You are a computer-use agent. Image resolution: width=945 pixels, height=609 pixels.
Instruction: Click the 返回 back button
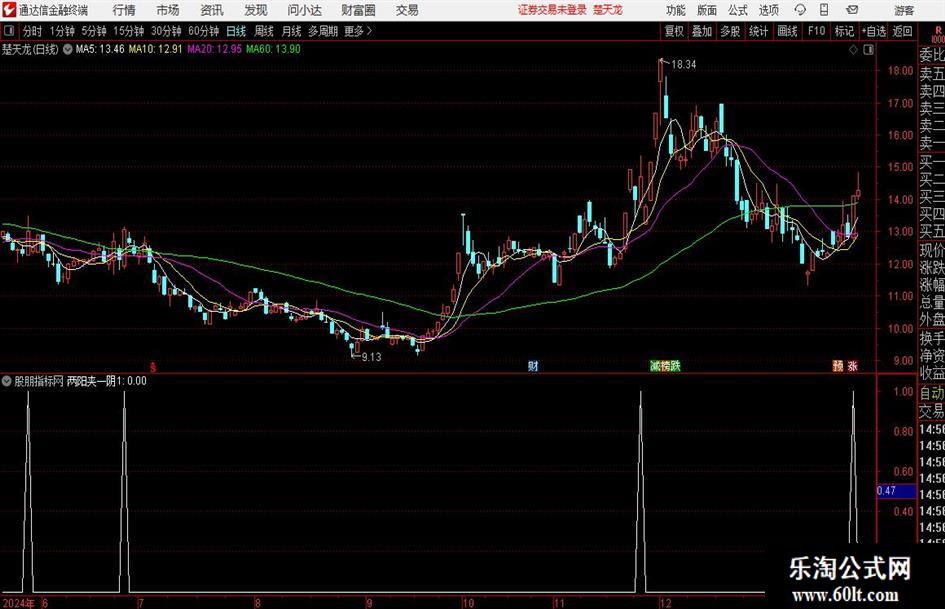[902, 31]
